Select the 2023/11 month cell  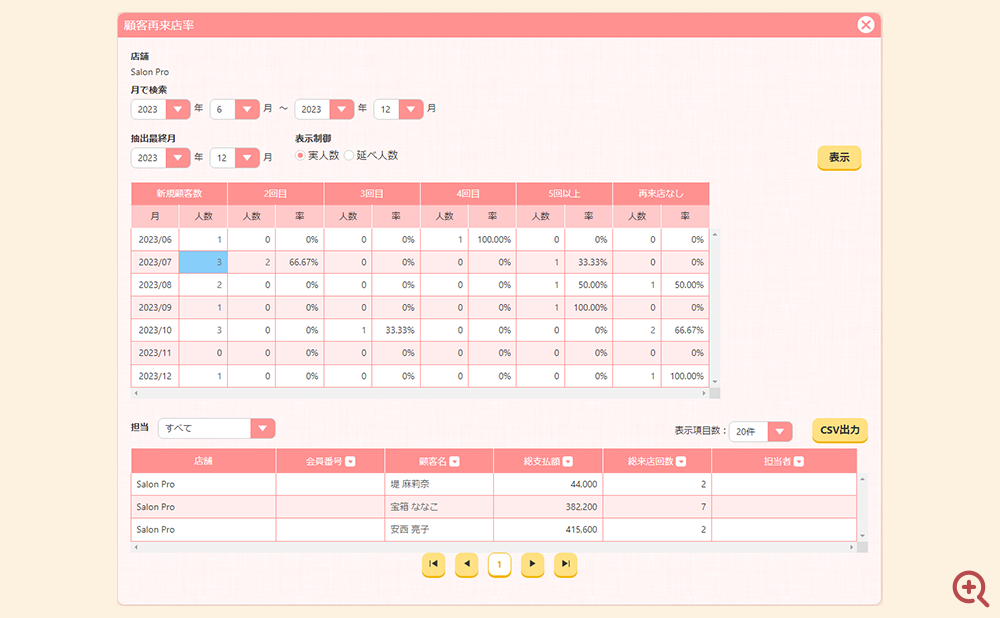[x=155, y=353]
